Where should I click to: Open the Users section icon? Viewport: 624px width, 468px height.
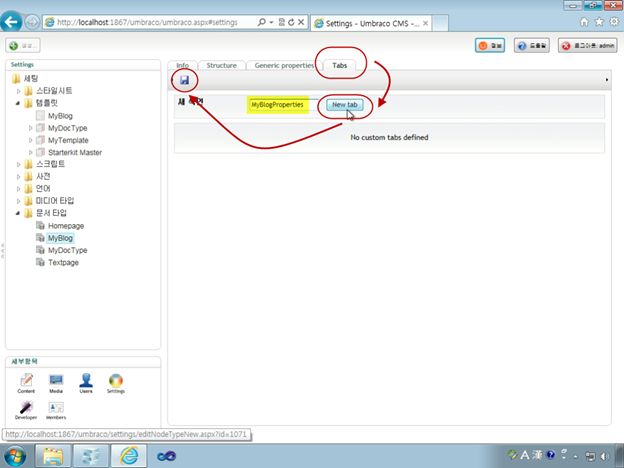point(86,384)
